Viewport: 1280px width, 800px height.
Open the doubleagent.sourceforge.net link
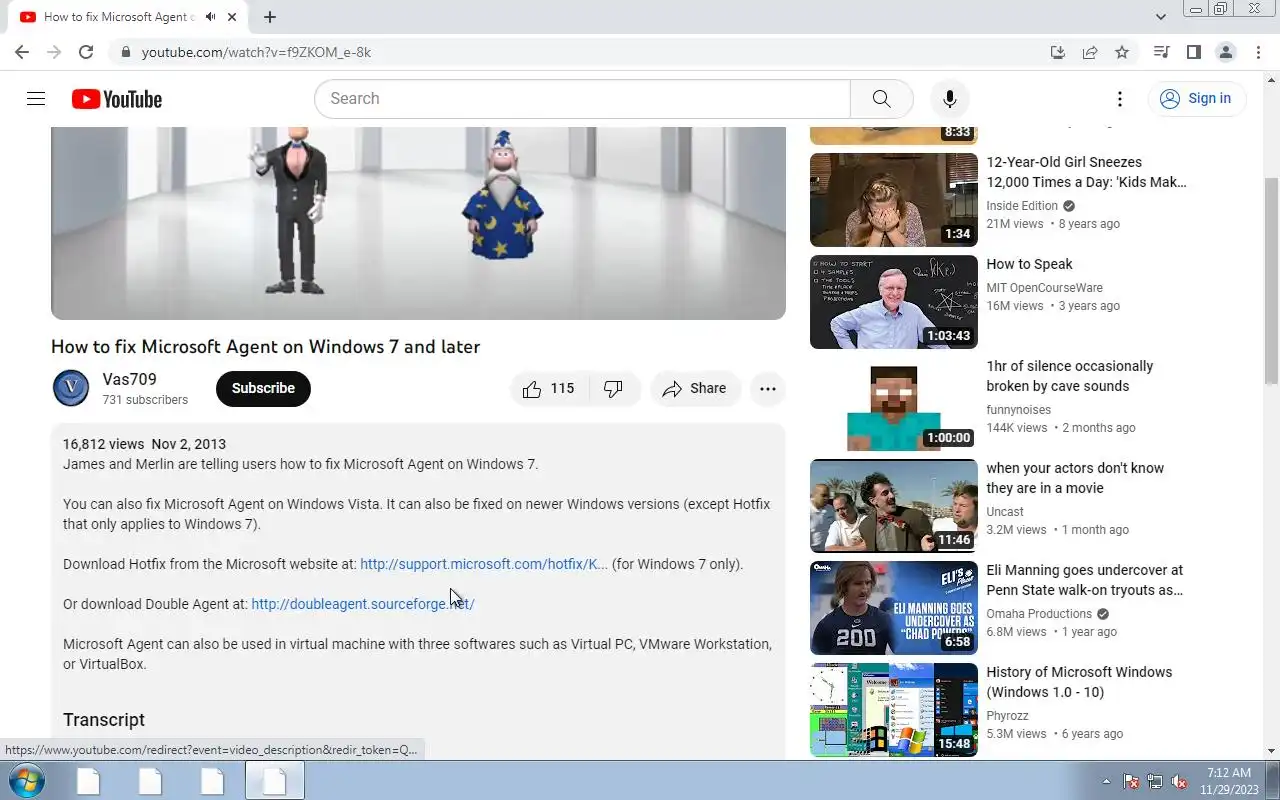coord(363,604)
